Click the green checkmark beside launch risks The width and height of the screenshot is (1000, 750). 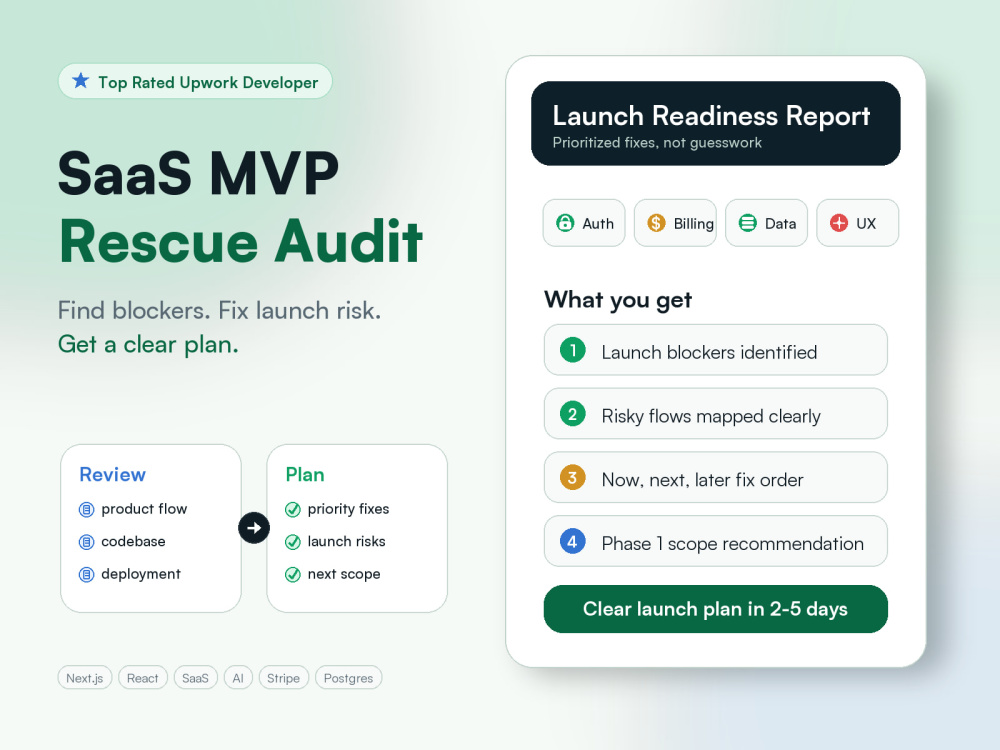tap(293, 542)
